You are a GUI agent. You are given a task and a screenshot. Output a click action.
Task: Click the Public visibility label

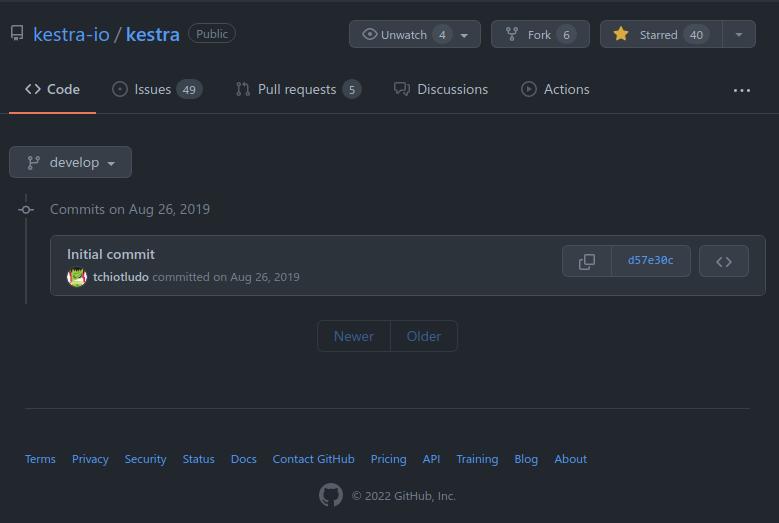click(x=212, y=34)
